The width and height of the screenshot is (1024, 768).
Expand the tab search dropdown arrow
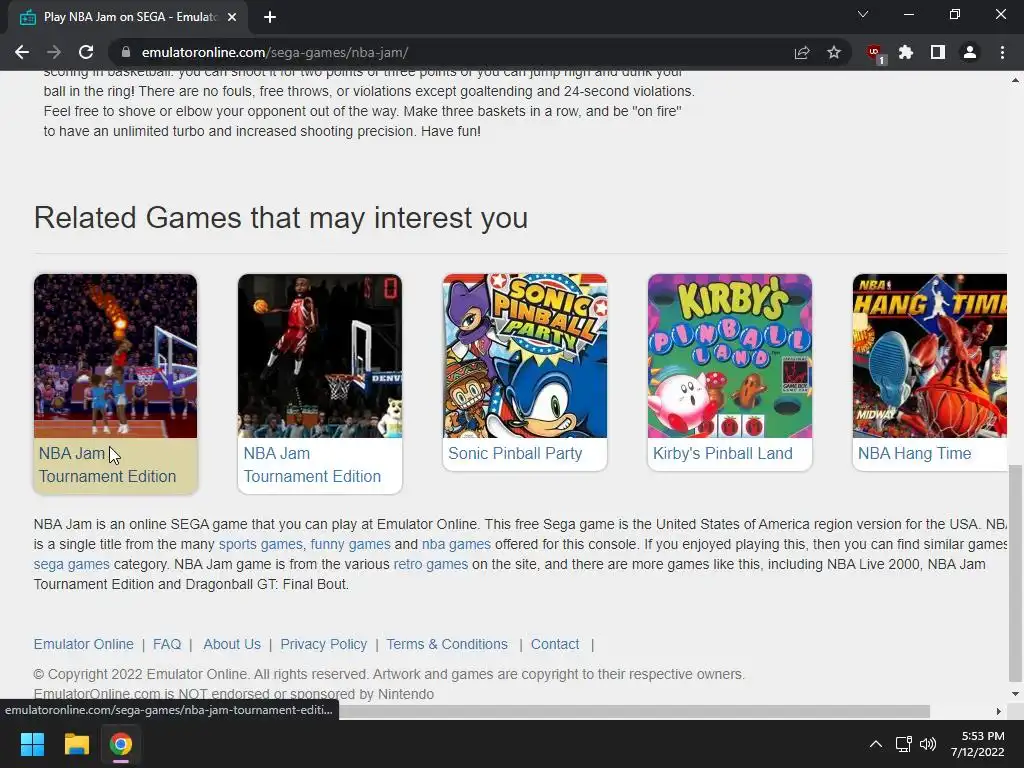863,14
